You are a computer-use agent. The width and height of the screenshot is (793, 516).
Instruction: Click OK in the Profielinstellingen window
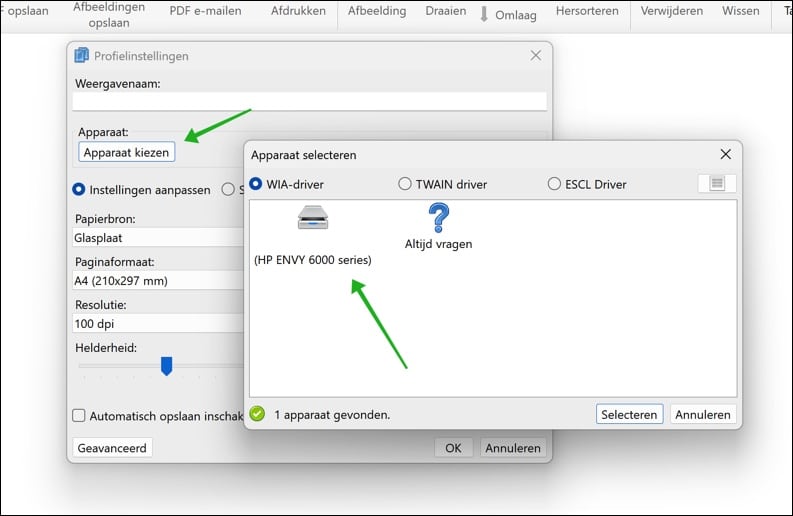coord(453,448)
